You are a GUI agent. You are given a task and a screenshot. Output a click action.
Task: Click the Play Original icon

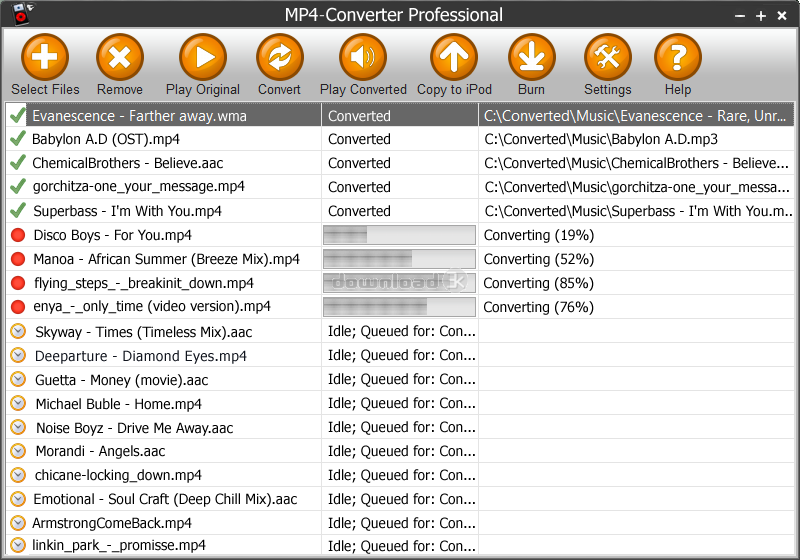click(x=203, y=57)
